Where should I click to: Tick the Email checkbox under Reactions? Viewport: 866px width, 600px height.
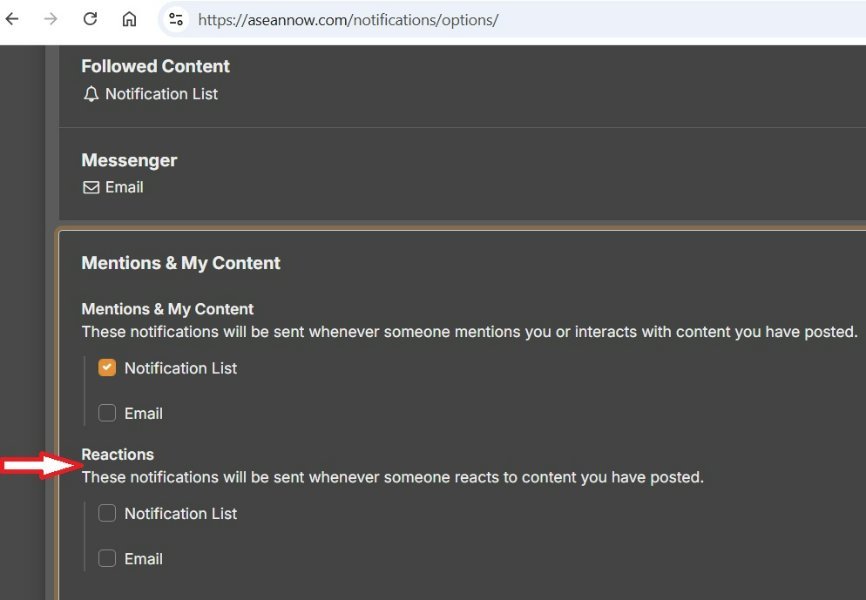pos(107,559)
